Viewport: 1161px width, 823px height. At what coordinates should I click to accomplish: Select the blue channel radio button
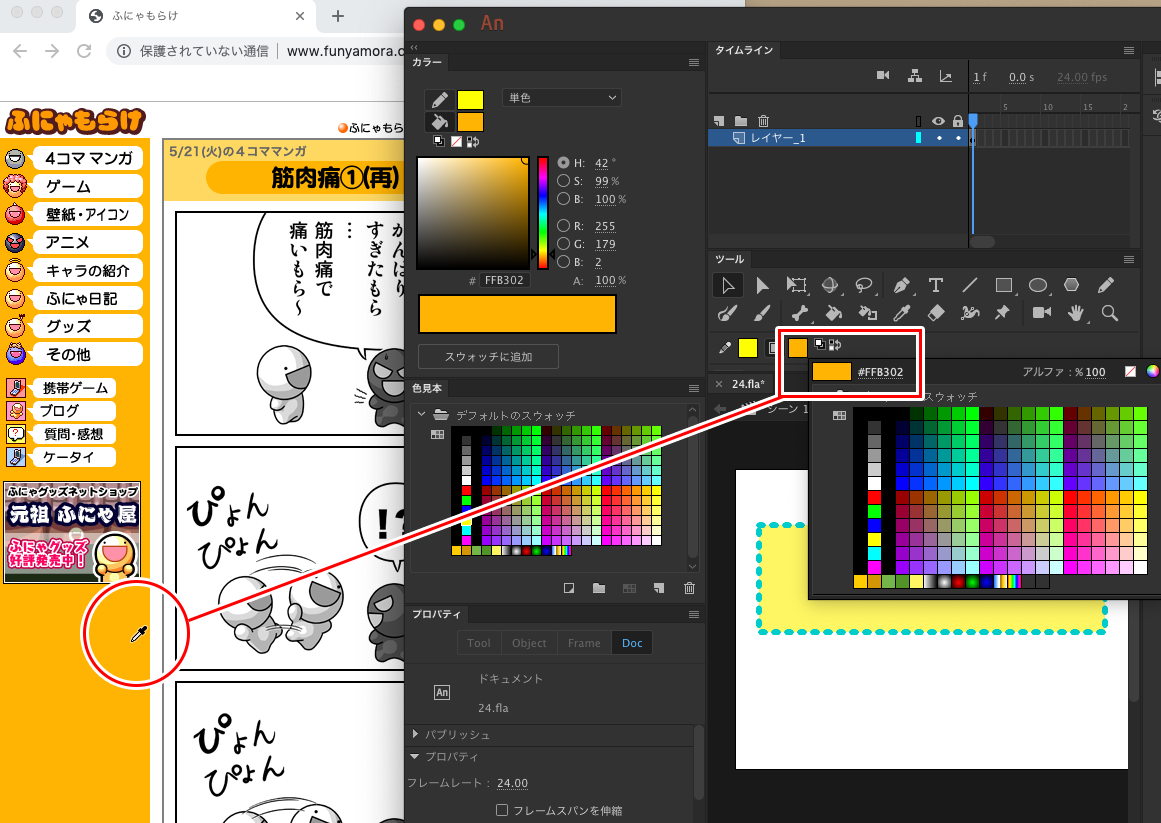[x=563, y=261]
